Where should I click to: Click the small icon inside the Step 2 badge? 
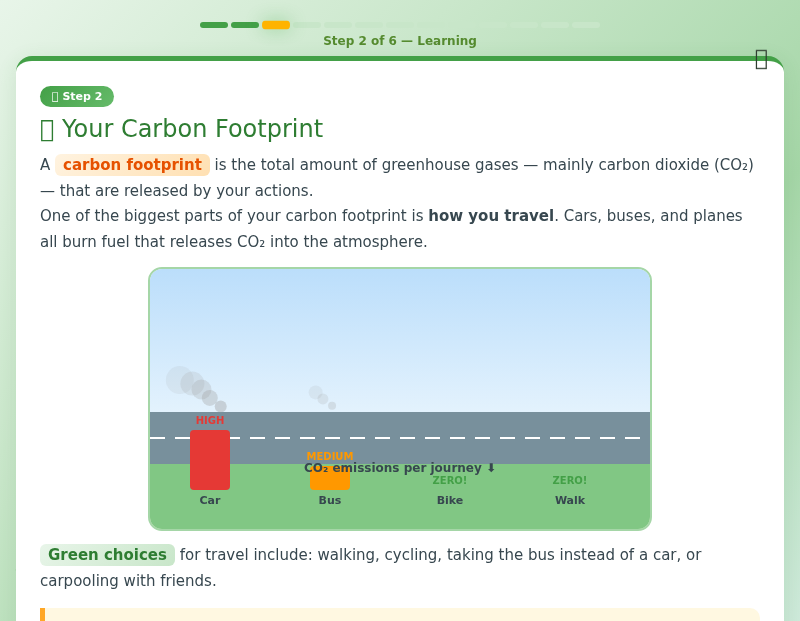[55, 97]
